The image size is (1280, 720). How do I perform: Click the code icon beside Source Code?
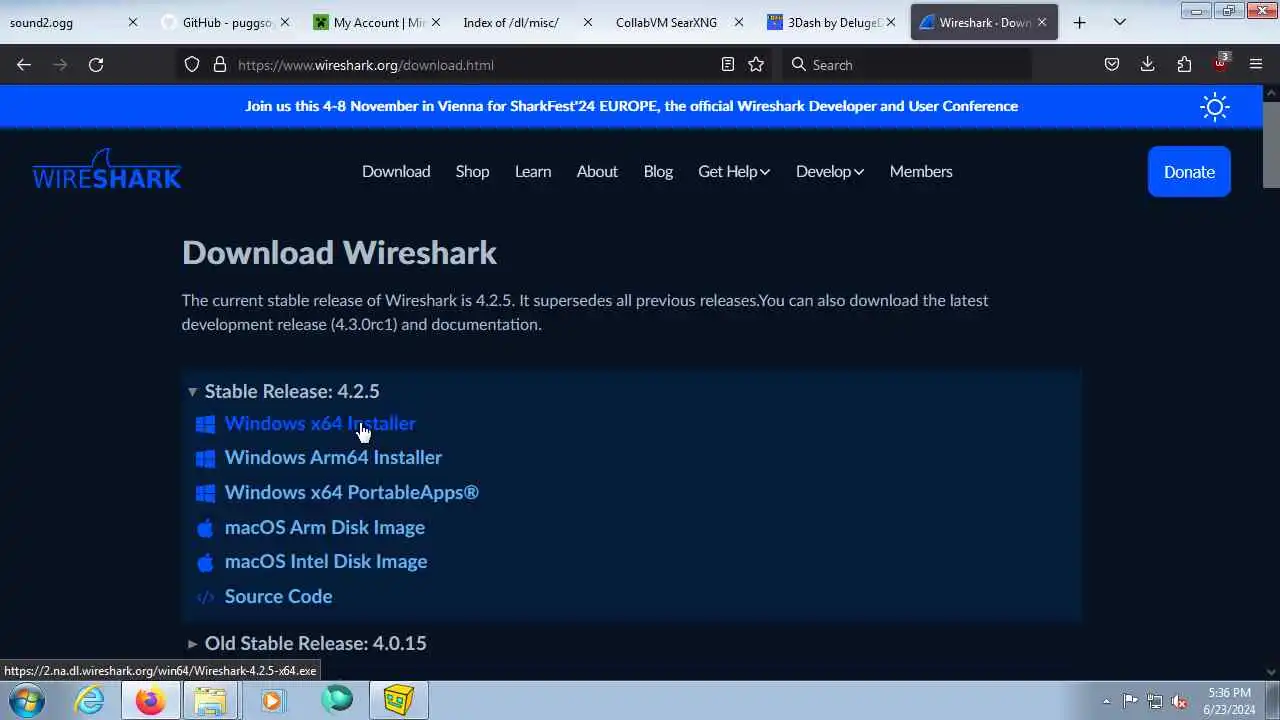205,597
